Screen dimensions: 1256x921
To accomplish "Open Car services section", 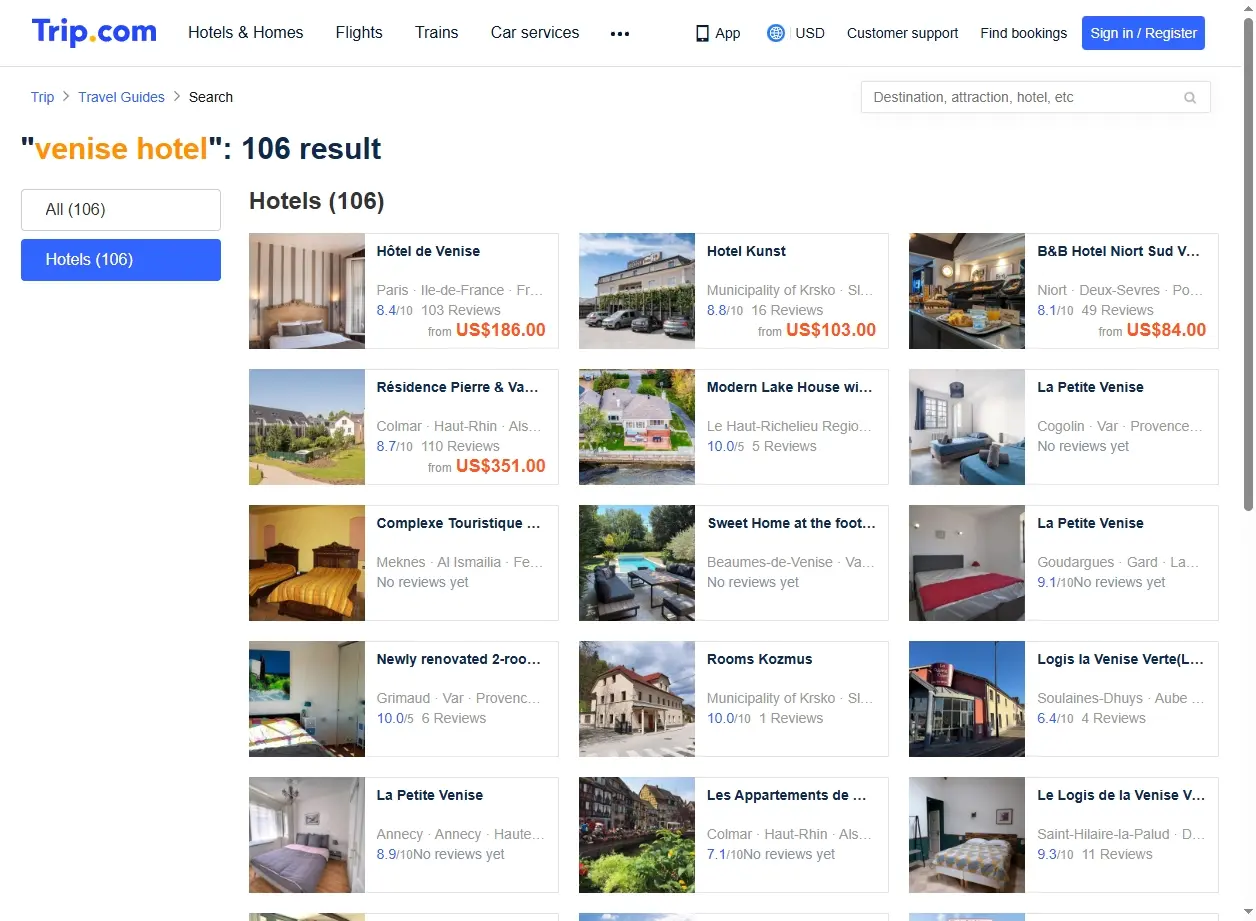I will [x=535, y=33].
